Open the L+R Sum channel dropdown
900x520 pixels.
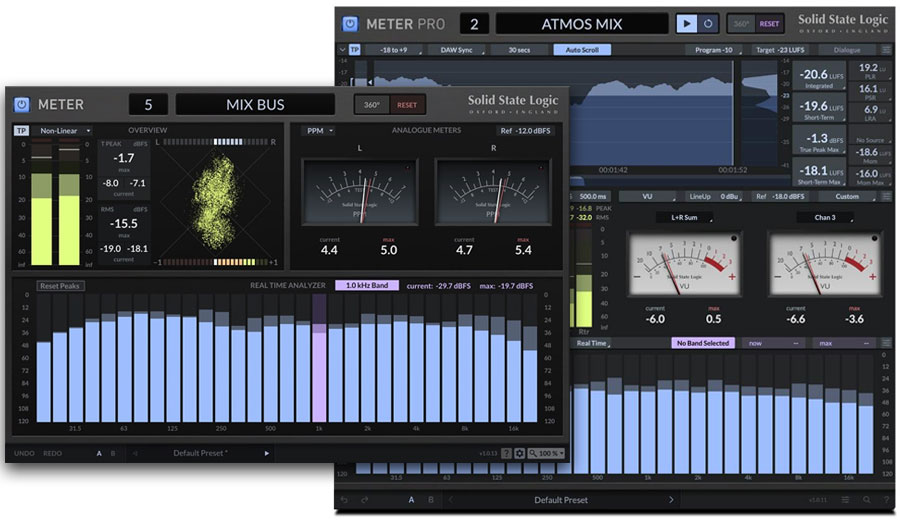click(684, 218)
